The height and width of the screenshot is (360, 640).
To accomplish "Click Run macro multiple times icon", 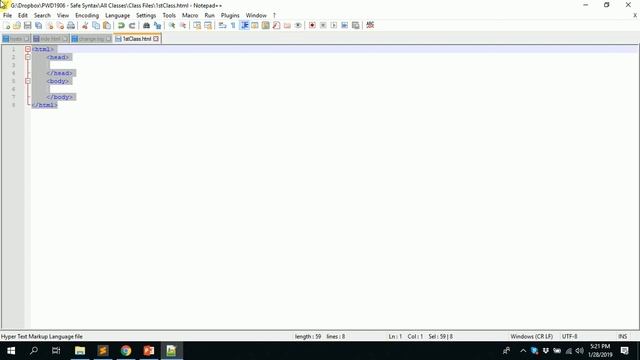I will 344,25.
